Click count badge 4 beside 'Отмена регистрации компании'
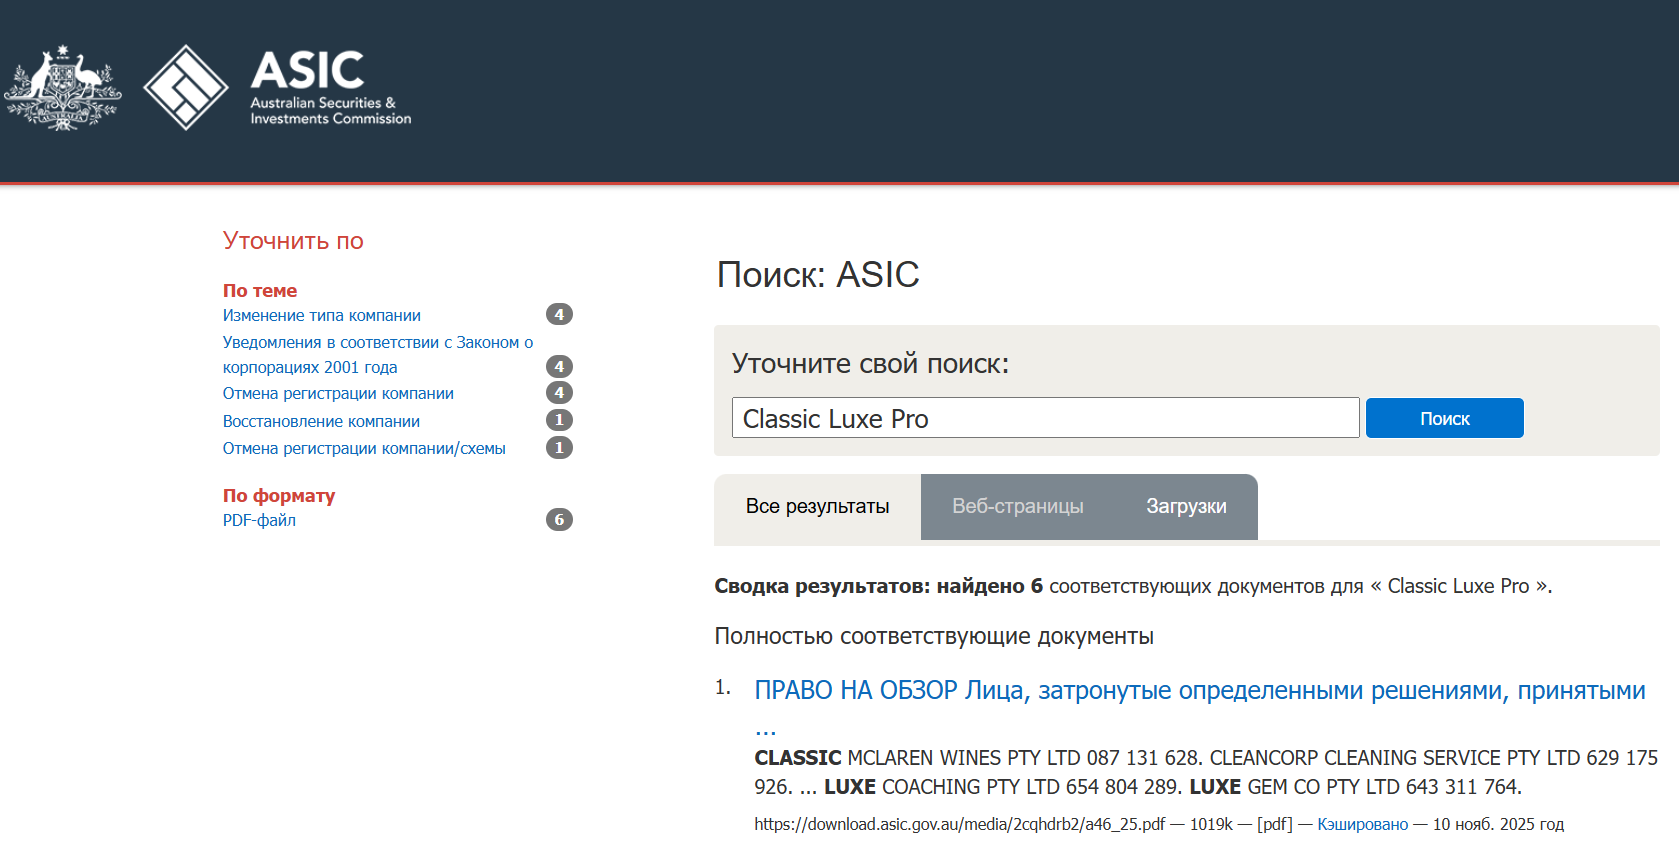 pyautogui.click(x=559, y=392)
